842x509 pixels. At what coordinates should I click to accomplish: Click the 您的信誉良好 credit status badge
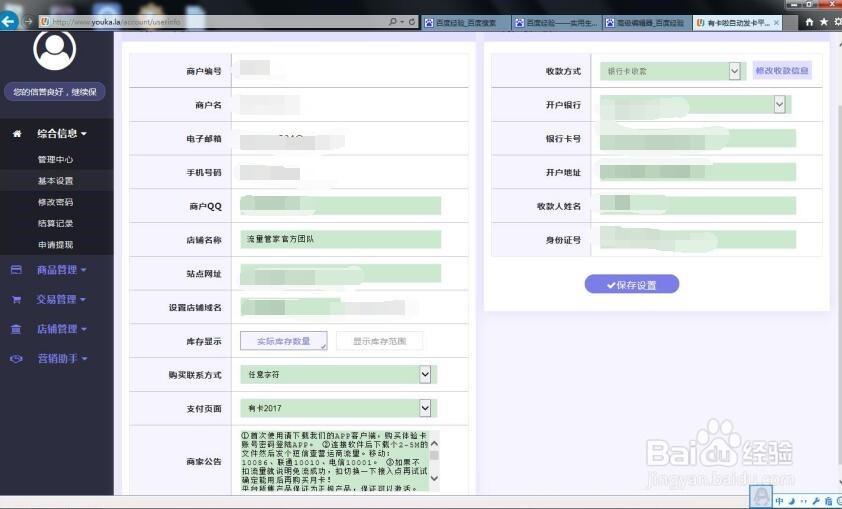click(55, 92)
